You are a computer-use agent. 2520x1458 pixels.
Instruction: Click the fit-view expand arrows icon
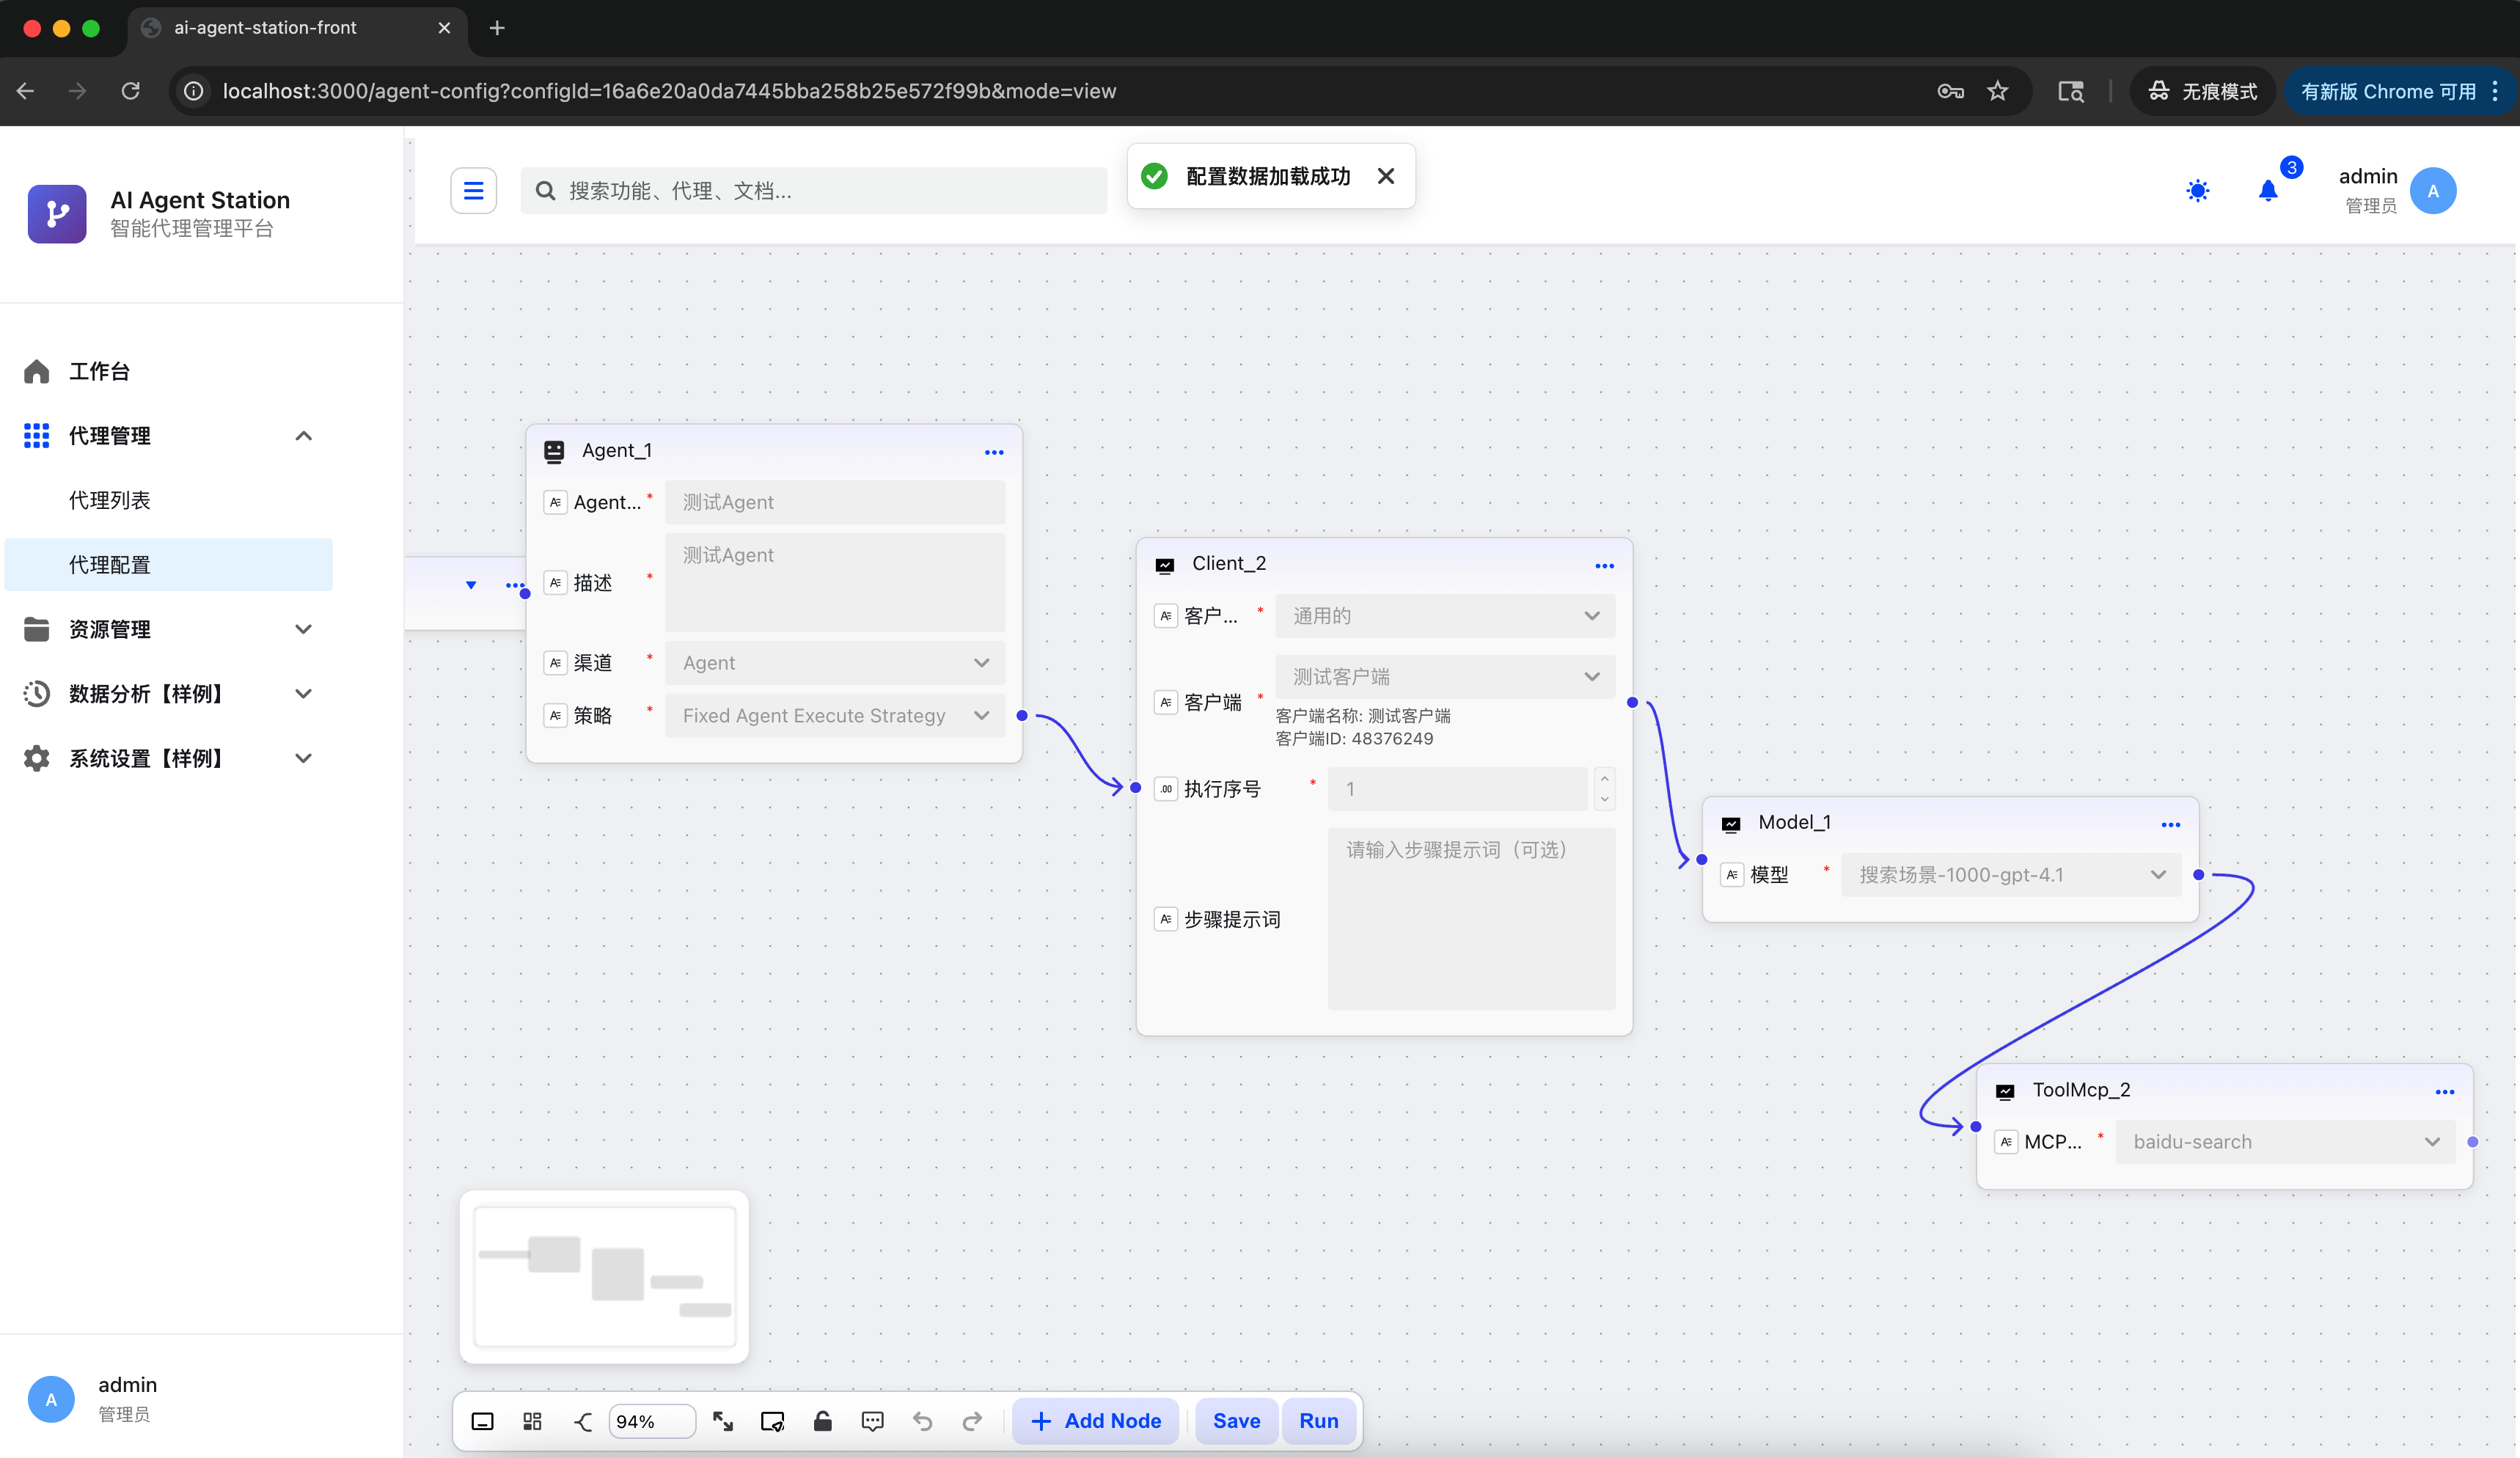point(723,1421)
